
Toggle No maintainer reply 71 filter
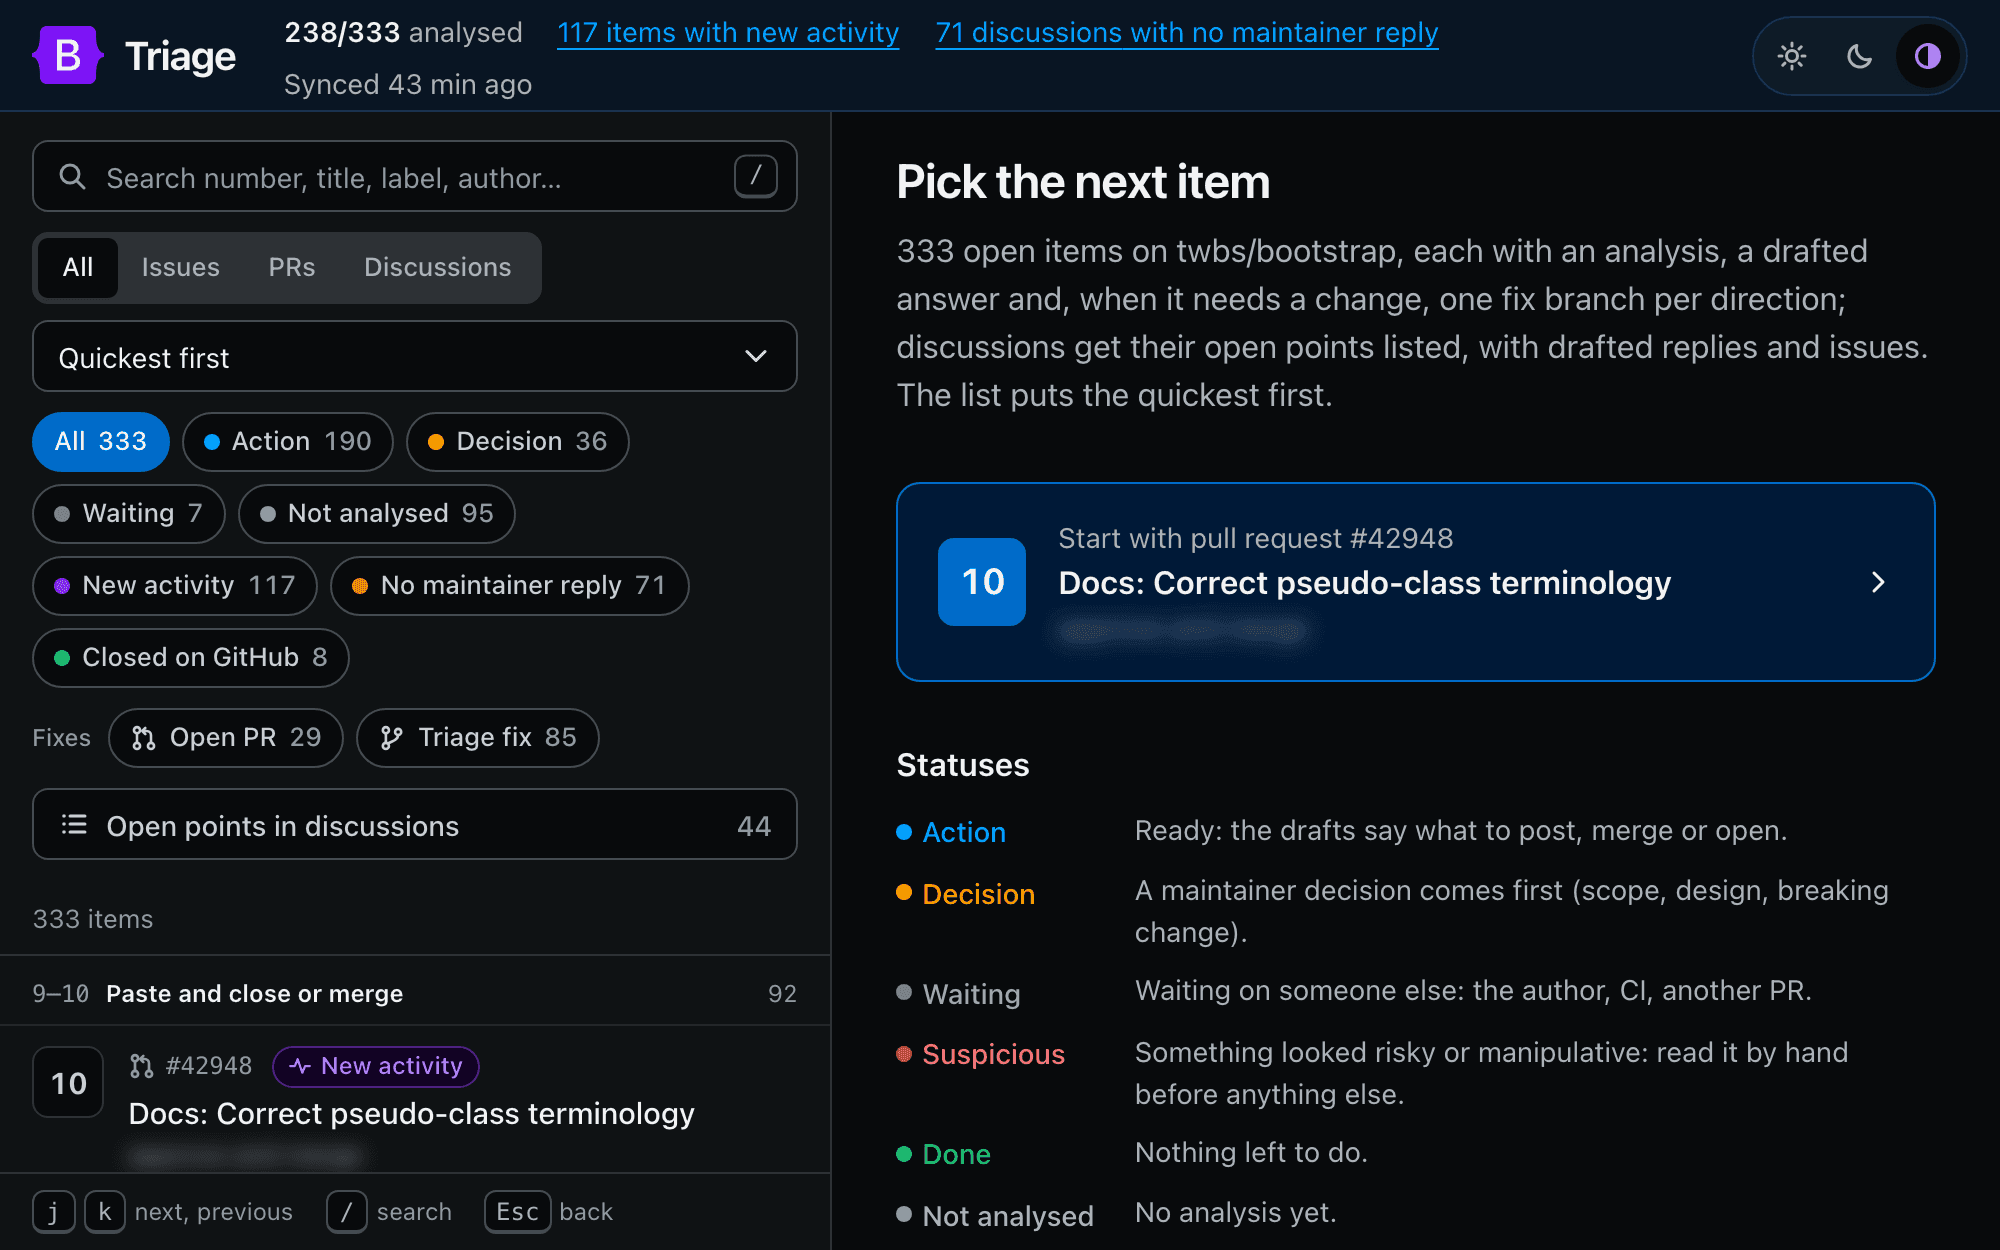coord(510,585)
